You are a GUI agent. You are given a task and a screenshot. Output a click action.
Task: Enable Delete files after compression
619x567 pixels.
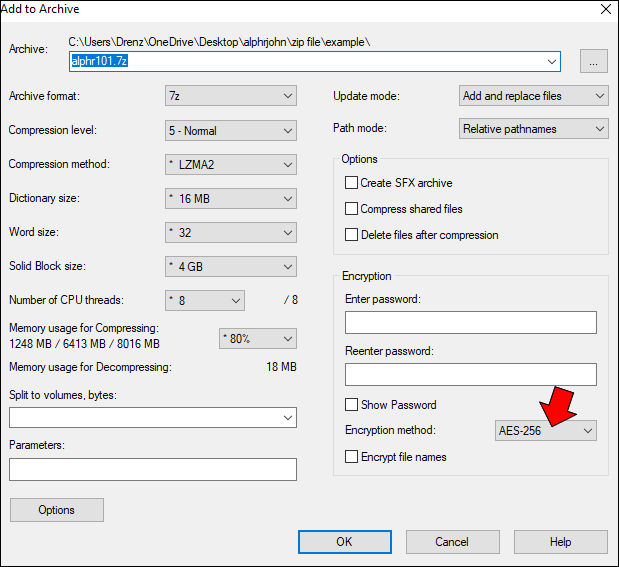(x=351, y=235)
